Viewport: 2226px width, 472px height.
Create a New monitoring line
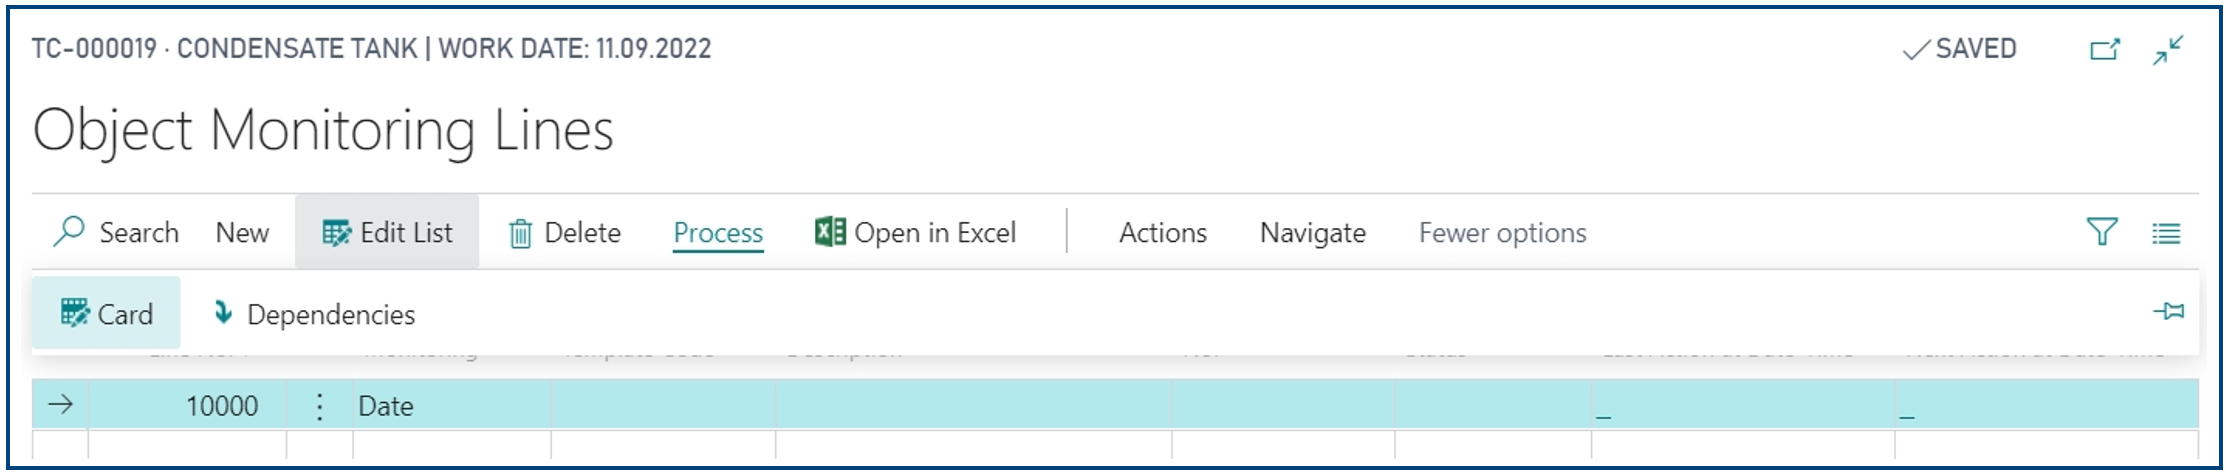point(242,233)
